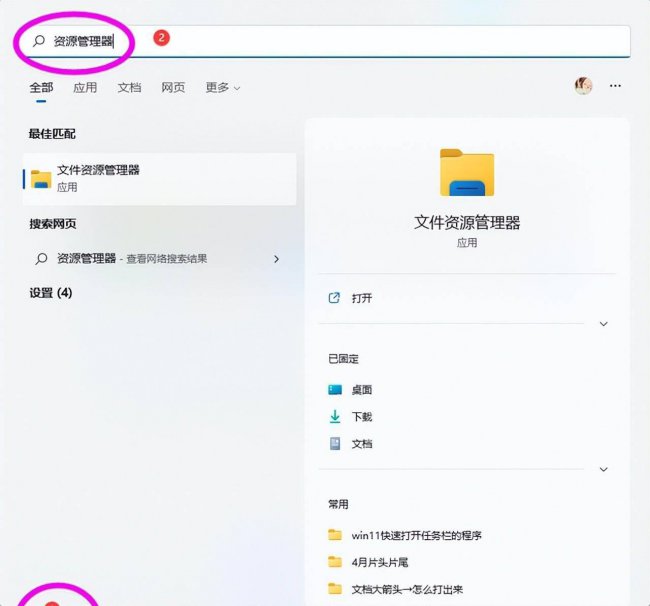The width and height of the screenshot is (650, 606).
Task: Click the web search magnifier icon for 资源管理器
Action: click(41, 259)
